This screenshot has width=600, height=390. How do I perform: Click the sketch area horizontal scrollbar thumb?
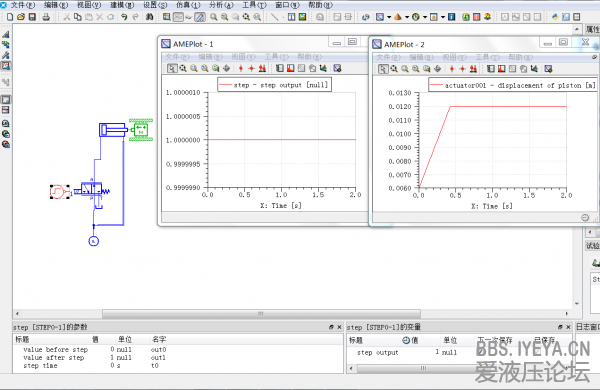point(261,314)
